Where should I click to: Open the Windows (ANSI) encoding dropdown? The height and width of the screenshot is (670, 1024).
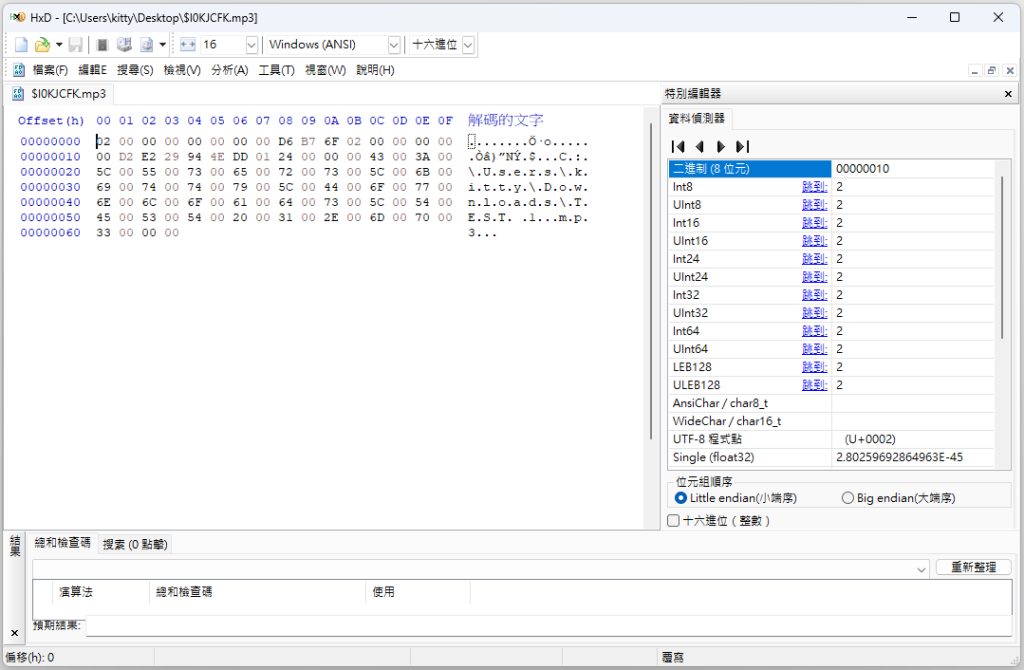coord(393,44)
